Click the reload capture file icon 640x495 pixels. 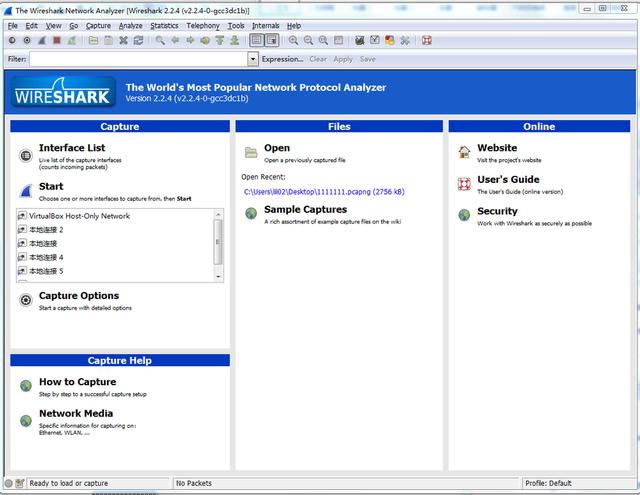point(138,40)
